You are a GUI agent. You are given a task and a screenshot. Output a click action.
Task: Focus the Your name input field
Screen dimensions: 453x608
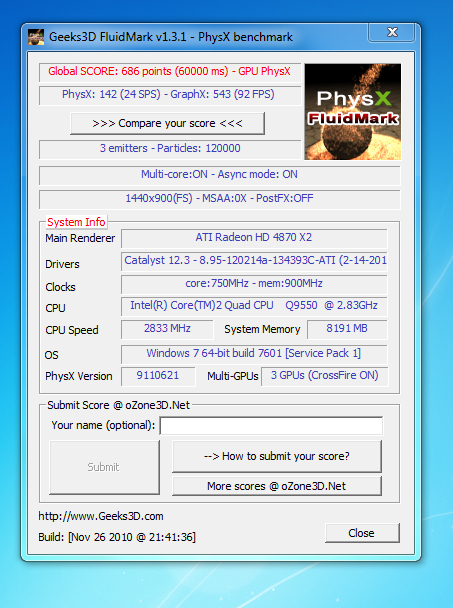coord(271,426)
